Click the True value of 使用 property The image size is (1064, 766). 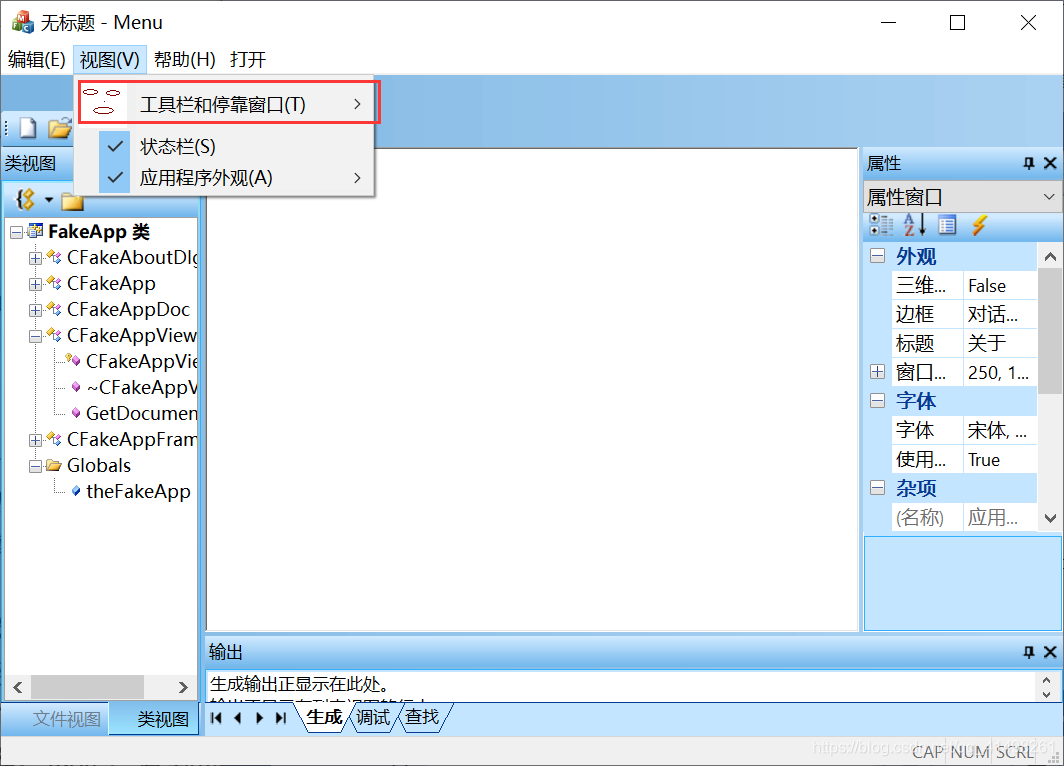1000,460
